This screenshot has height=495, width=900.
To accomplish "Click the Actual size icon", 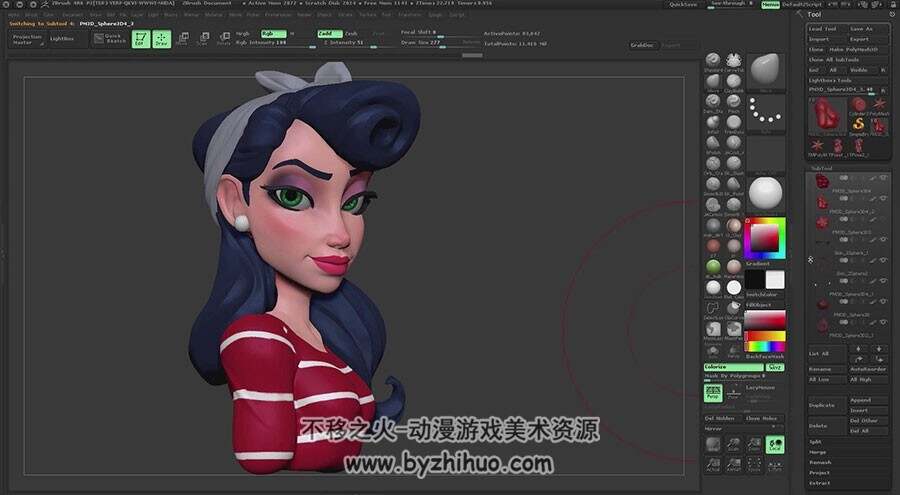I will [x=713, y=465].
